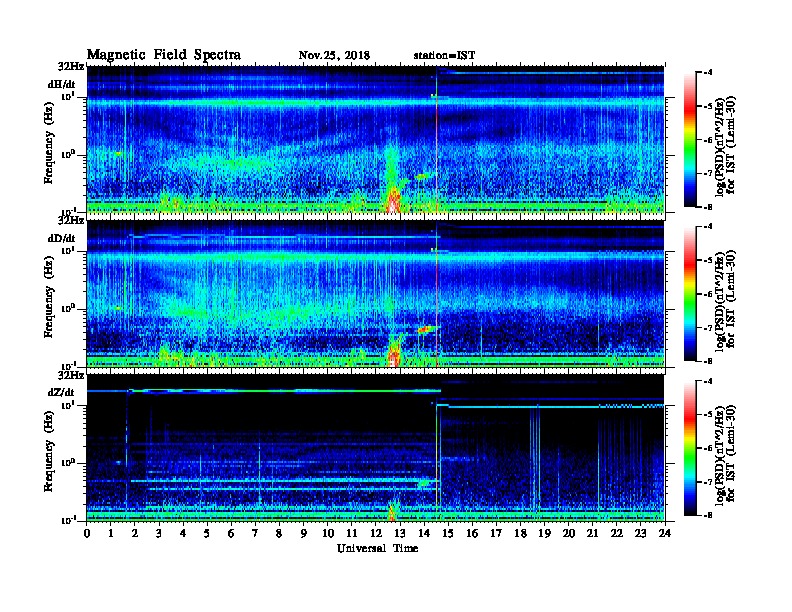Click the dD/dt spectrogram plot
The image size is (792, 612).
point(376,293)
